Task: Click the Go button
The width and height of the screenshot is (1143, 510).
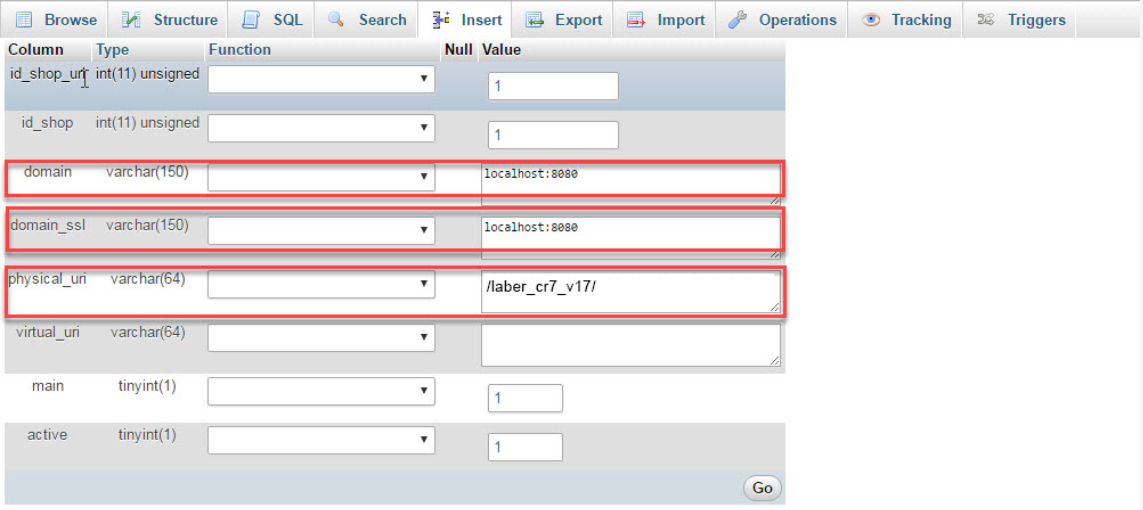Action: pyautogui.click(x=762, y=488)
